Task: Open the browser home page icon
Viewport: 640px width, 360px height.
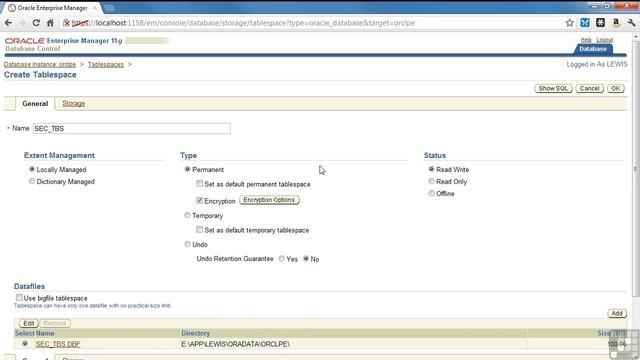Action: (50, 23)
